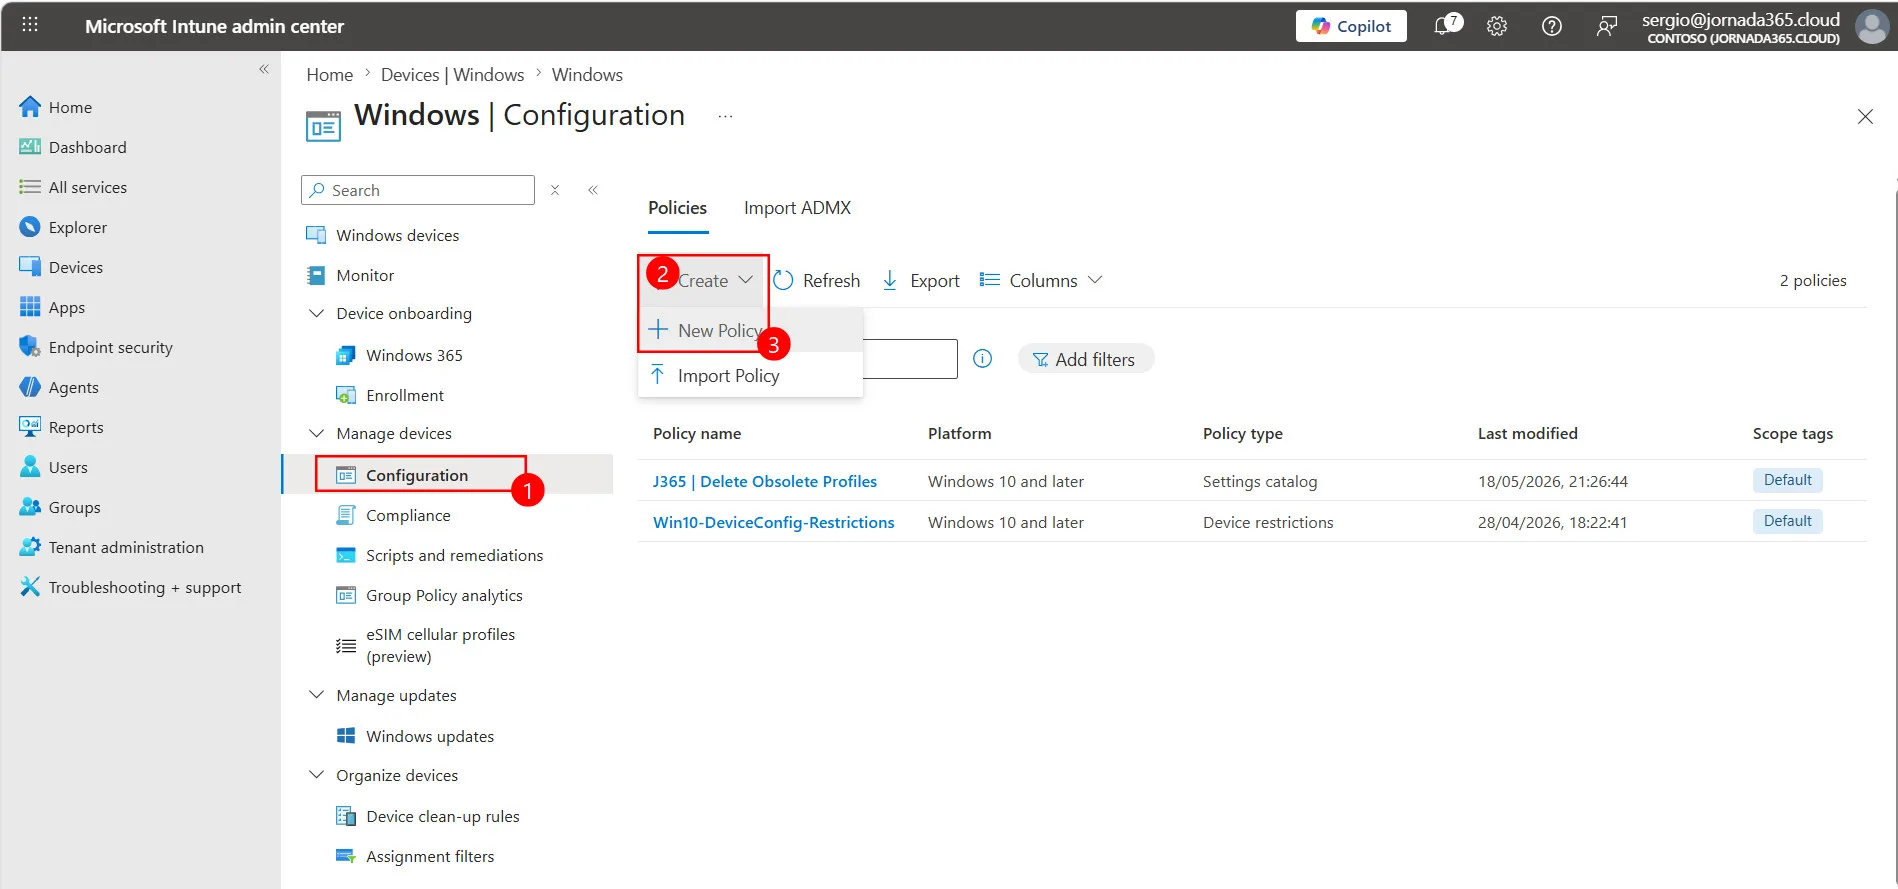Open the Columns dropdown
The image size is (1898, 889).
[x=1041, y=281]
